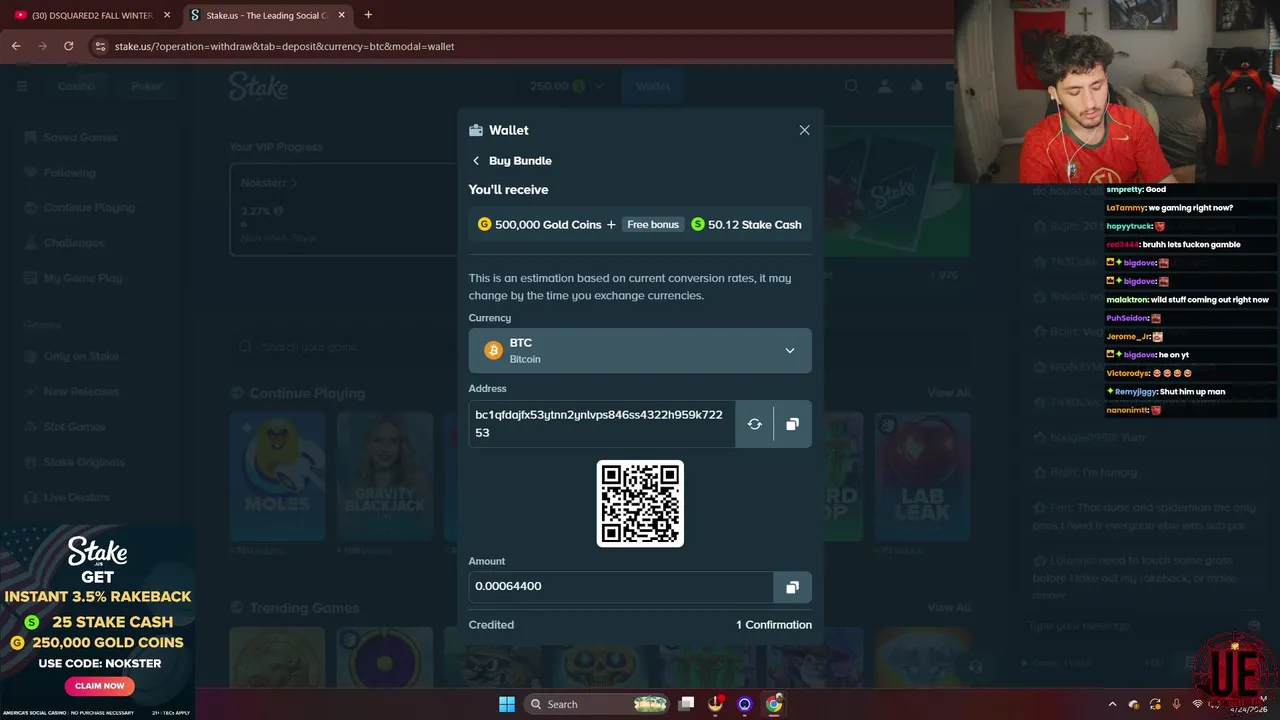The height and width of the screenshot is (720, 1280).
Task: Open the MOLES game thumbnail
Action: [277, 477]
